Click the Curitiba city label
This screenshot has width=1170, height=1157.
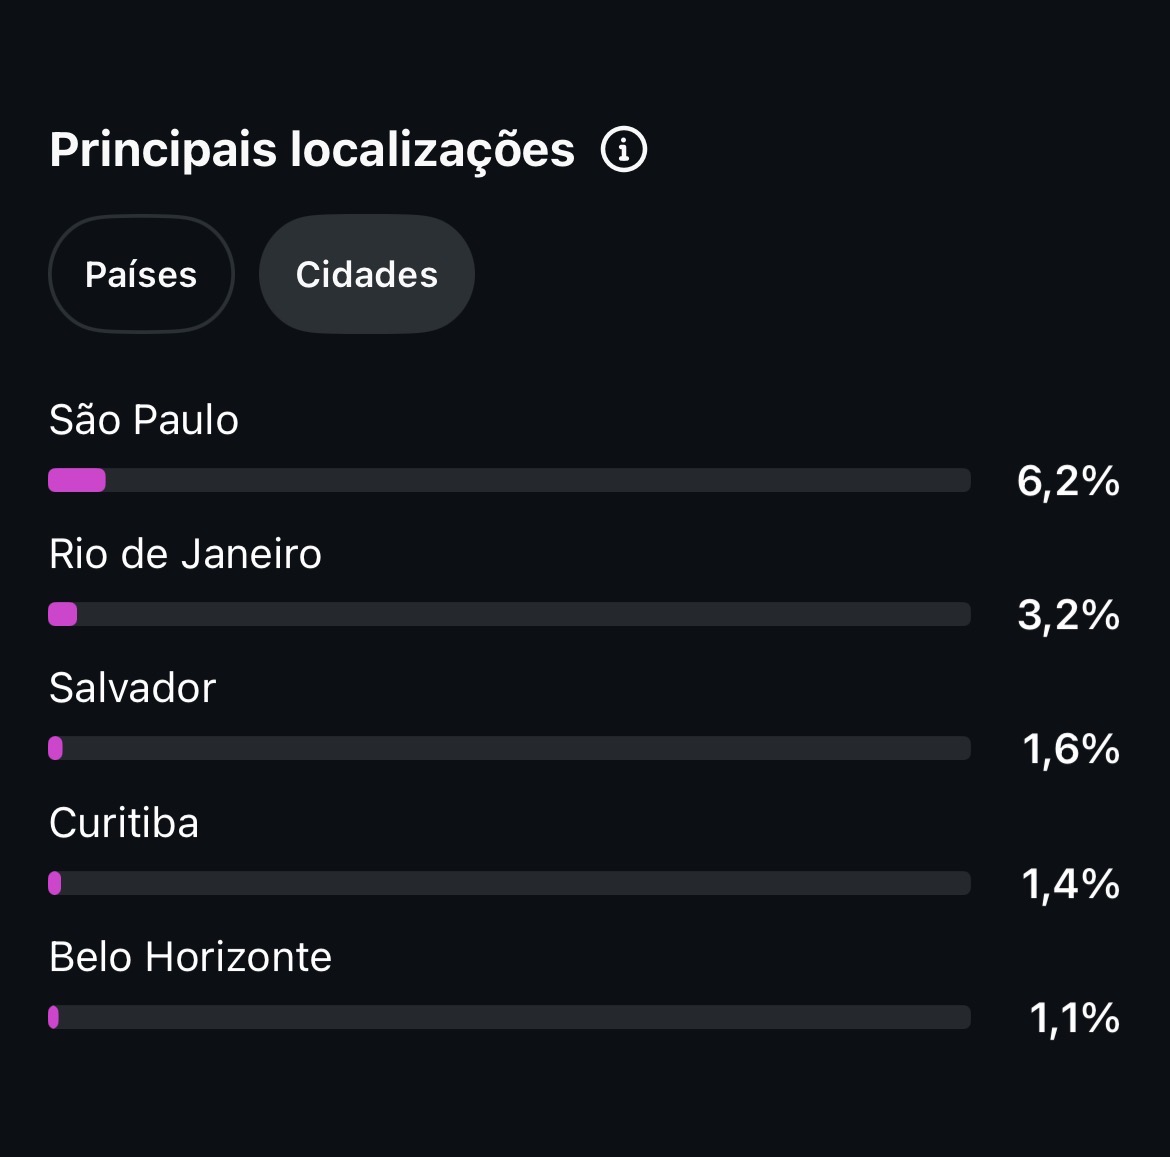pos(124,822)
